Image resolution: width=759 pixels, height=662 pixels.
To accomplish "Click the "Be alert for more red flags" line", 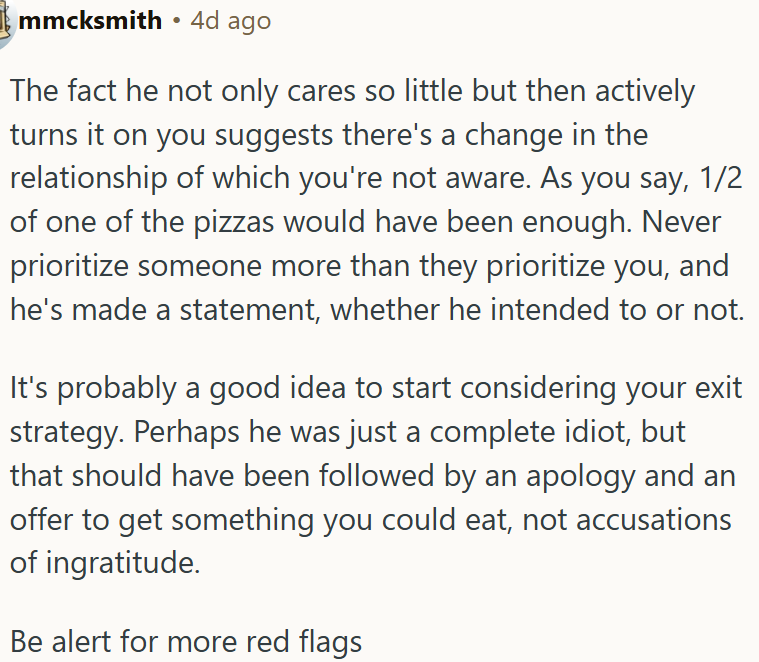I will (x=186, y=641).
